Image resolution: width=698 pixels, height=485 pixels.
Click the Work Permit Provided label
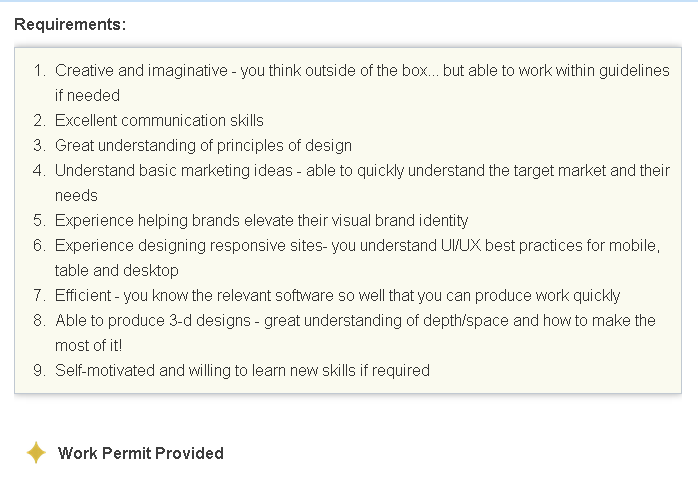click(x=141, y=453)
